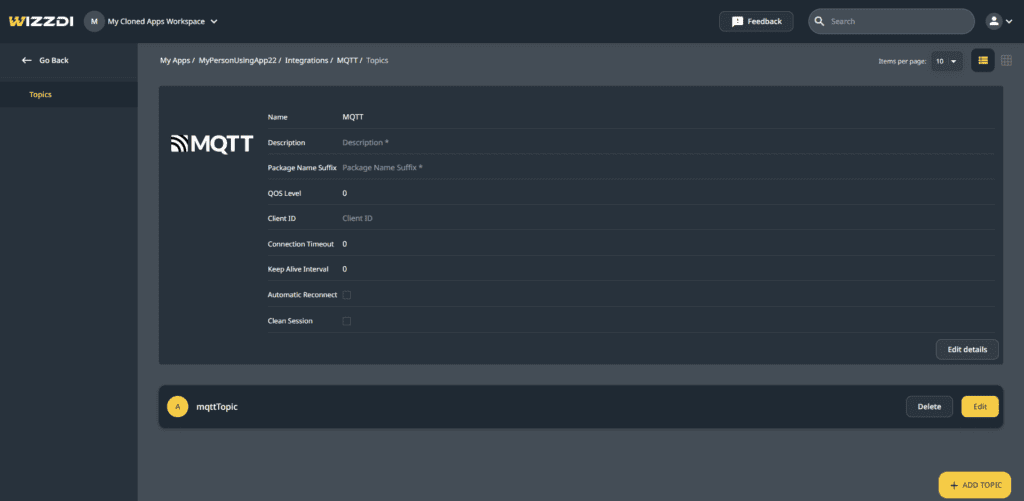
Task: Click the Wizzdi logo
Action: click(39, 21)
